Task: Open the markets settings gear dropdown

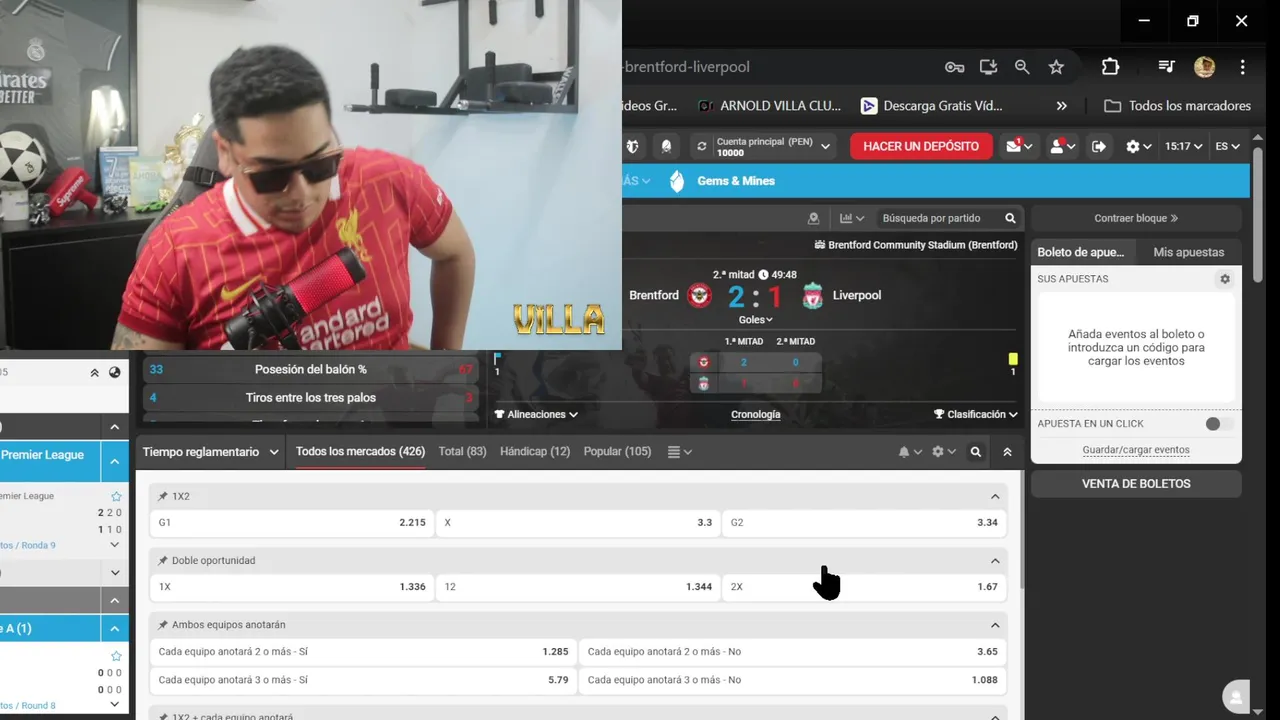Action: coord(943,452)
